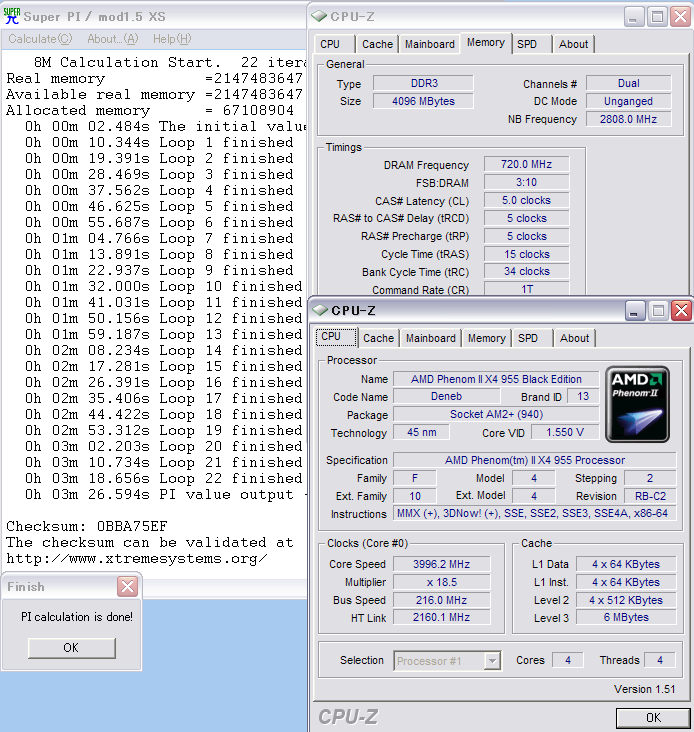Click the Super PI app icon
Image resolution: width=694 pixels, height=732 pixels.
pos(12,16)
